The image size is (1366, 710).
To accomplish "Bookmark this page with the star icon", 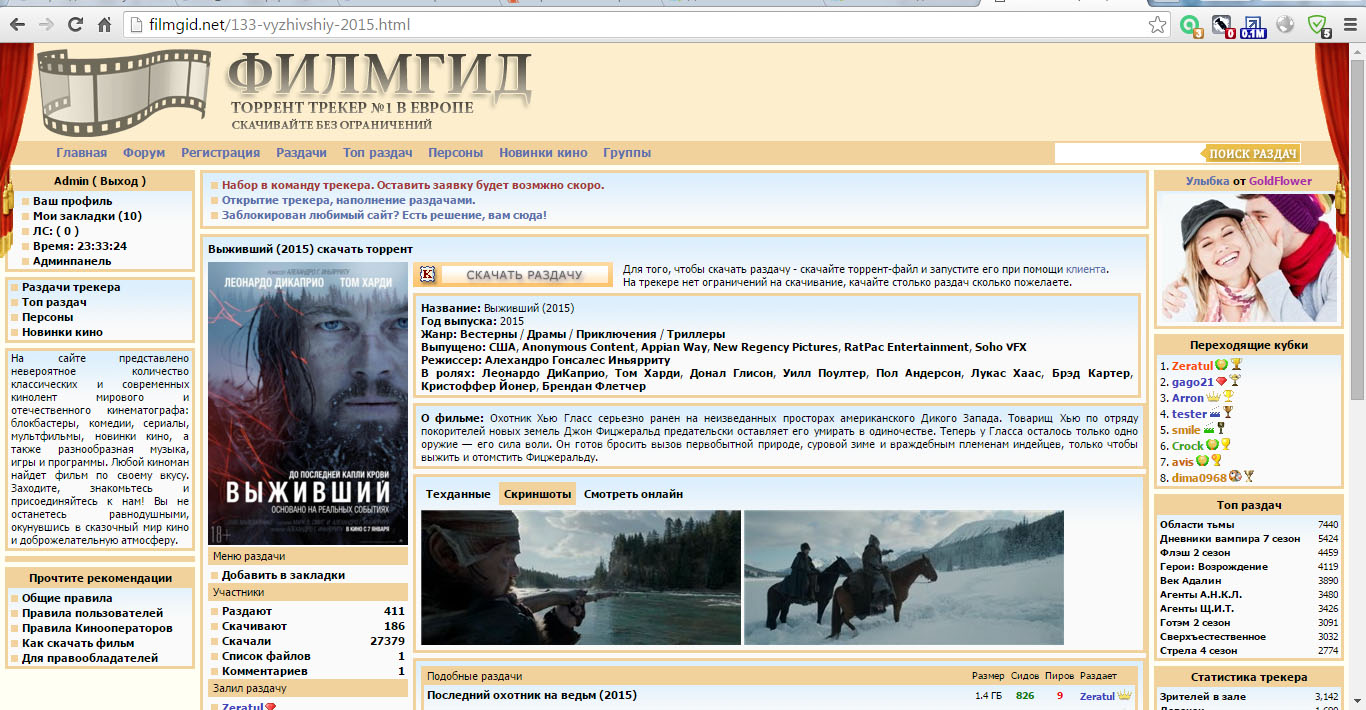I will (1157, 25).
